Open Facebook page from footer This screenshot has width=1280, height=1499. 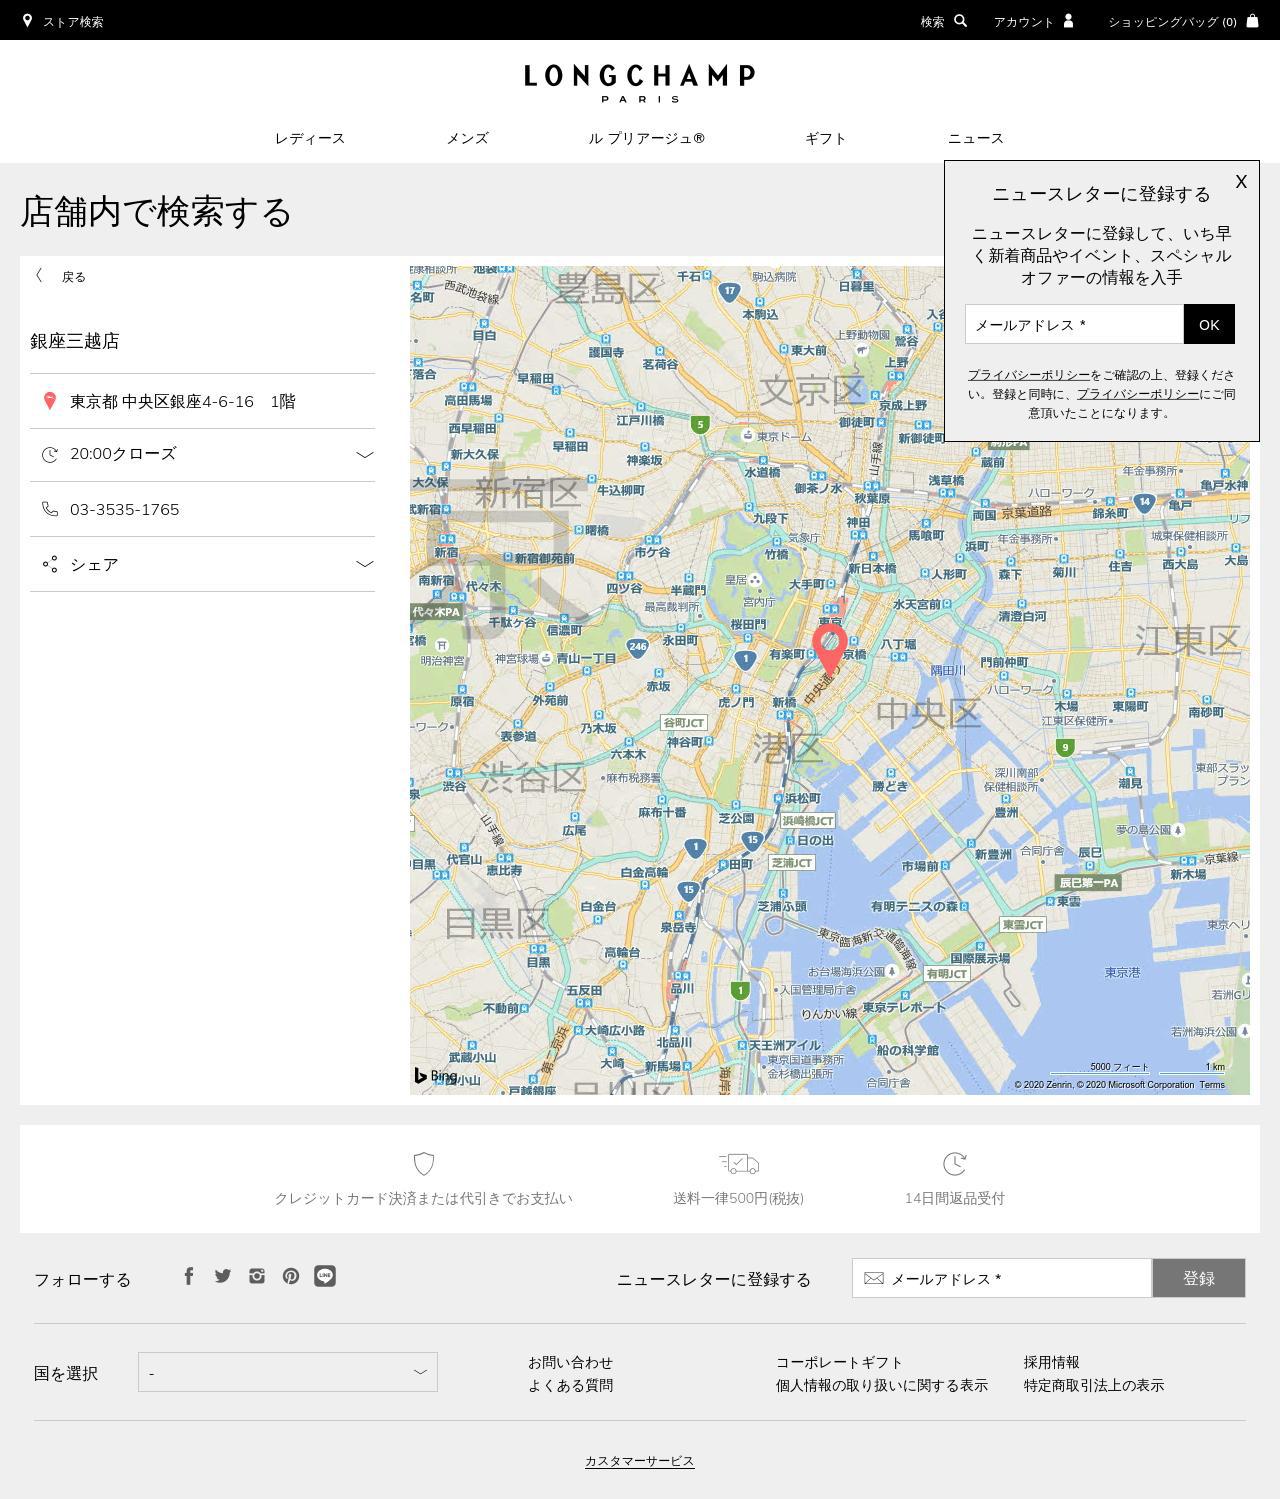189,1275
